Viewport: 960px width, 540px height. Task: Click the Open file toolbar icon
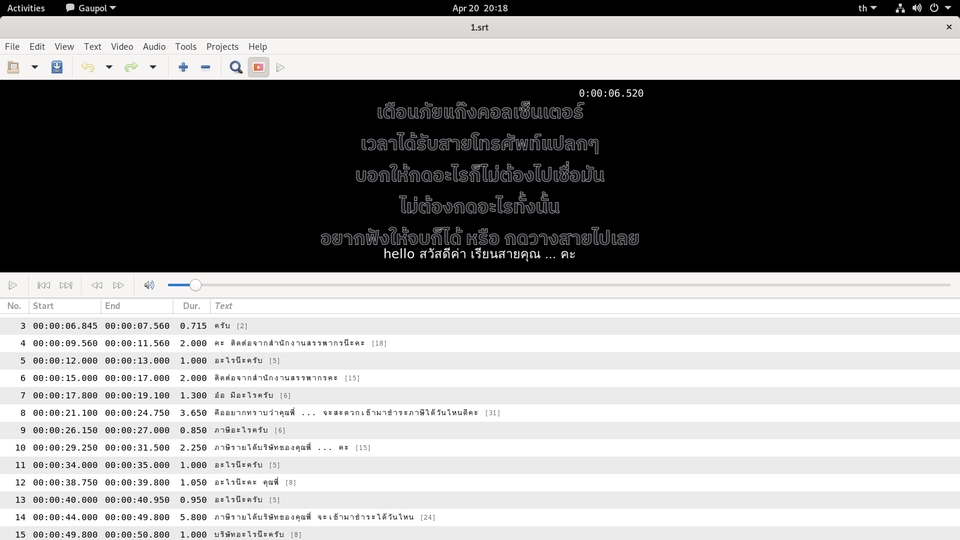[13, 67]
